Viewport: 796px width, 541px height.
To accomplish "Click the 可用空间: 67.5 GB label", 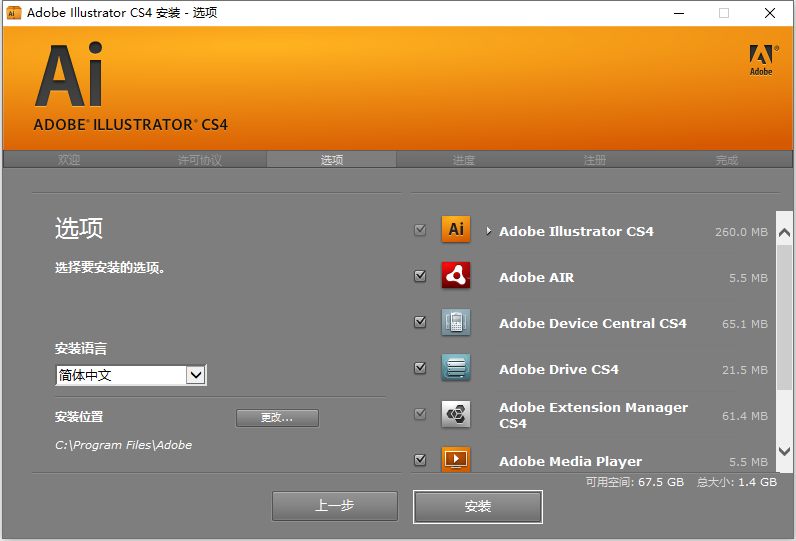I will (x=635, y=482).
